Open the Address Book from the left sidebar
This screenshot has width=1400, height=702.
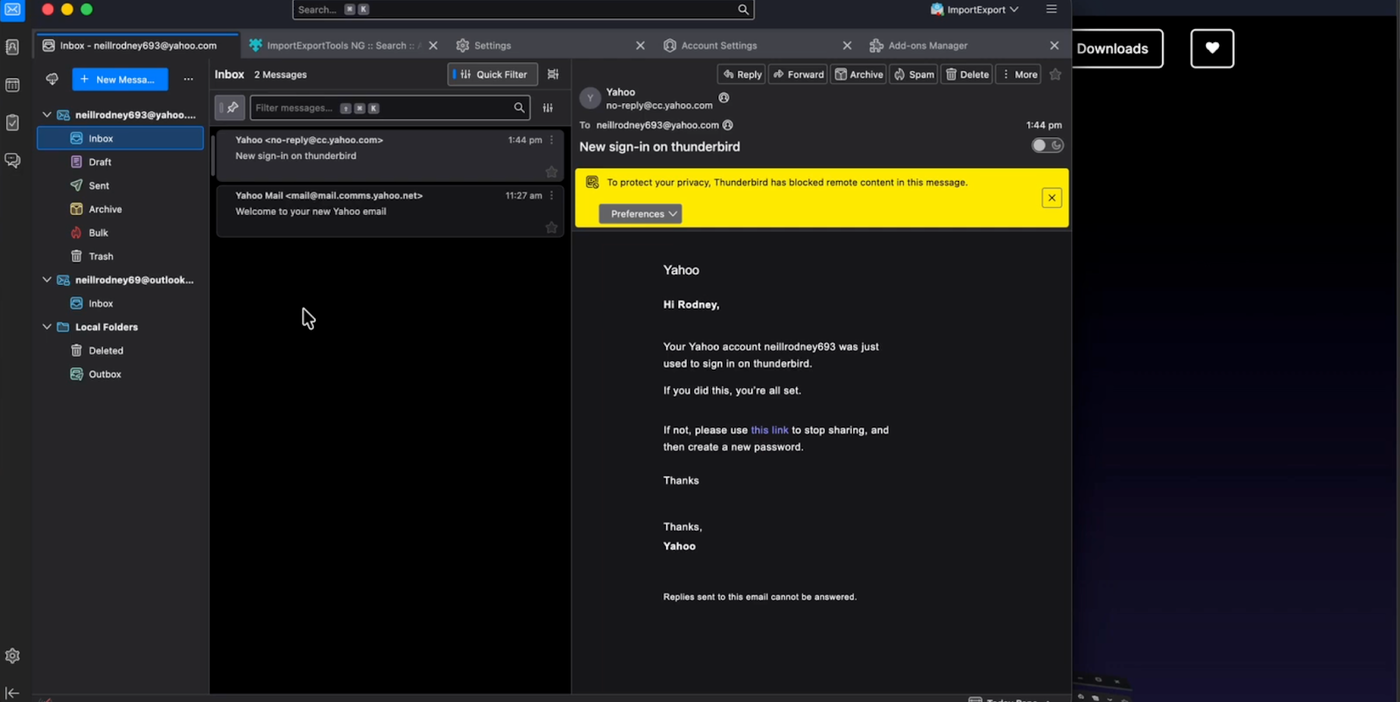13,47
